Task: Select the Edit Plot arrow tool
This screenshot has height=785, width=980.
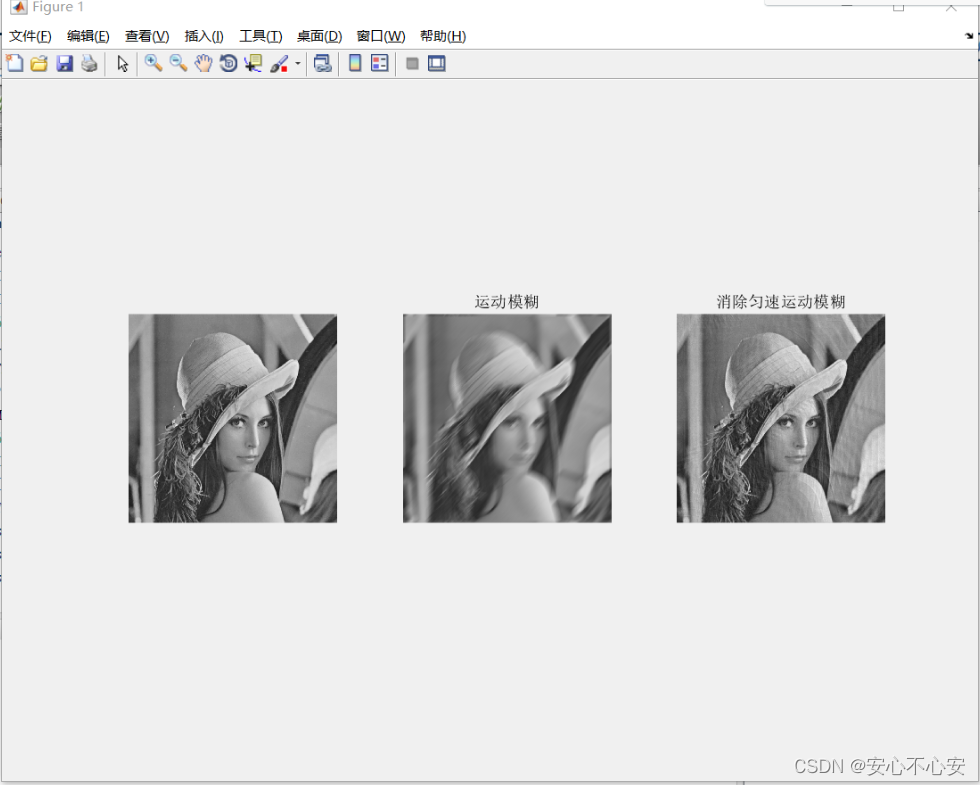Action: (x=122, y=63)
